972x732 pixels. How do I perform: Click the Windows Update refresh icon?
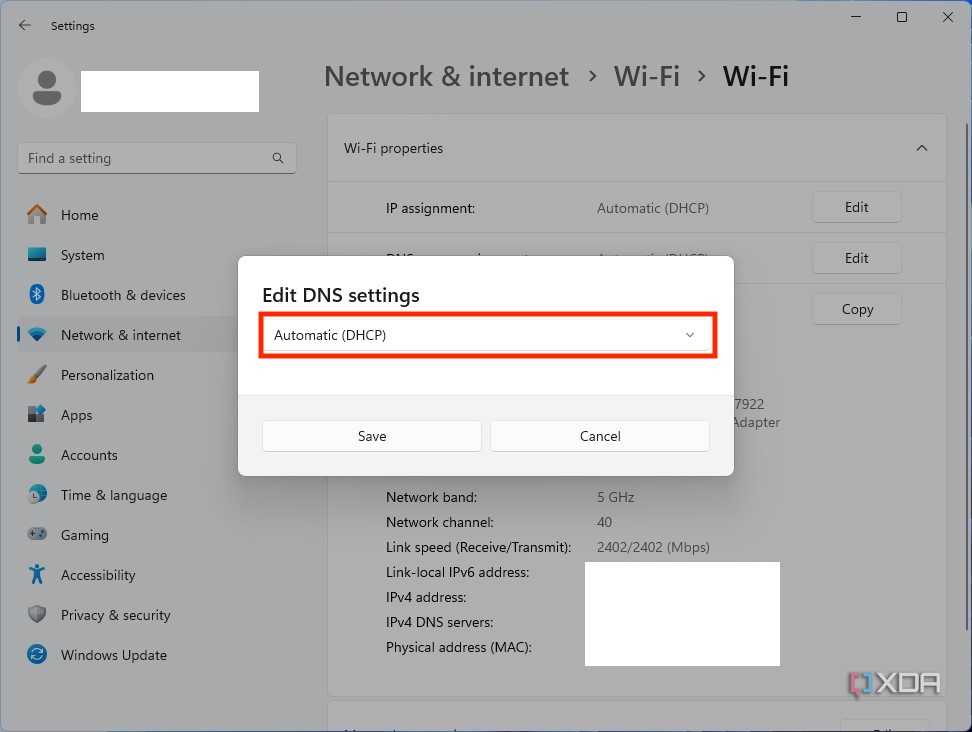coord(37,655)
